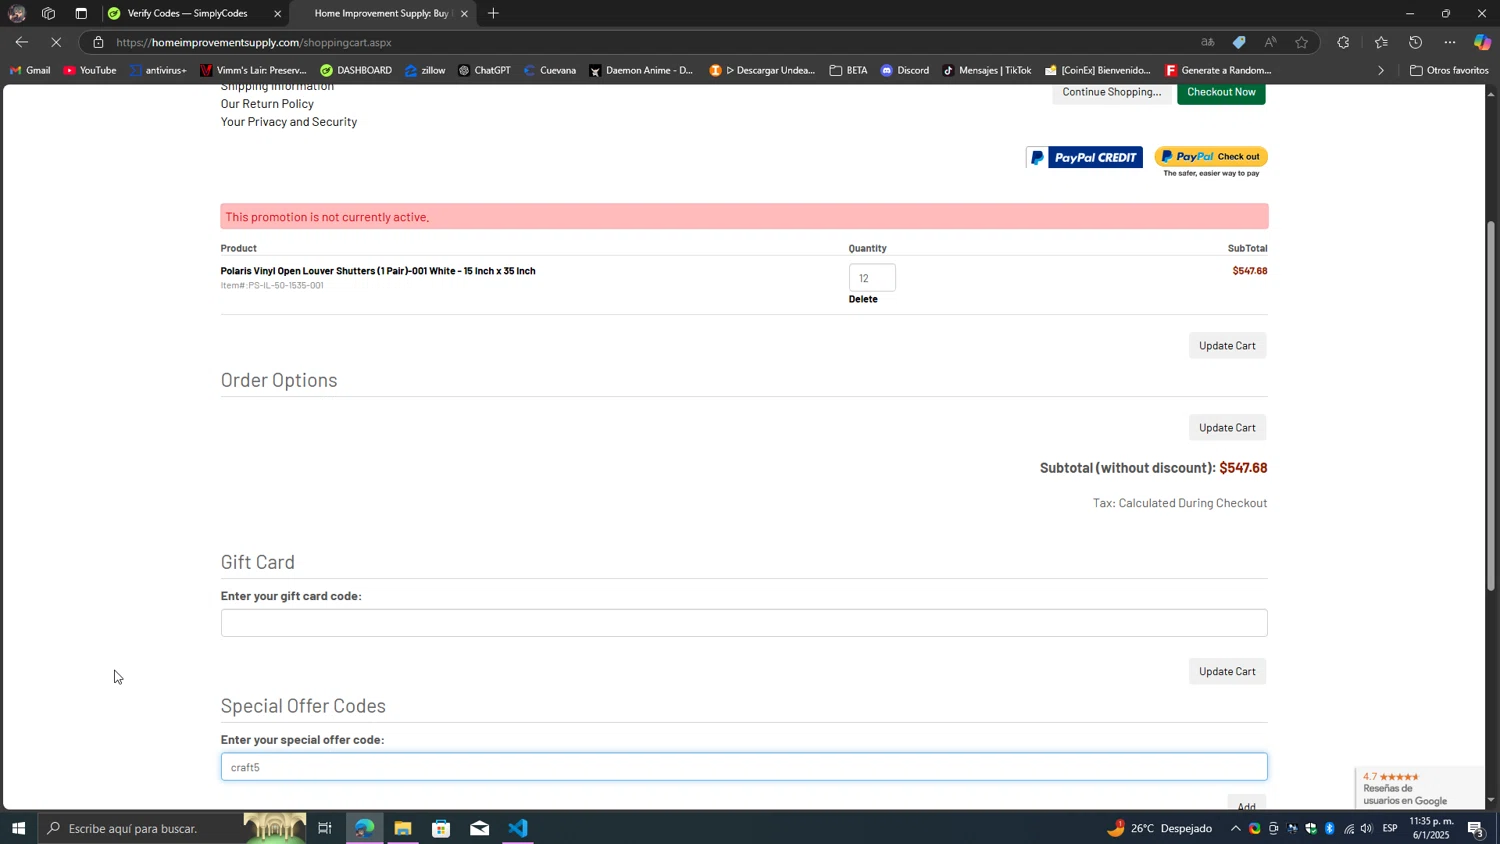Image resolution: width=1500 pixels, height=844 pixels.
Task: Open File Explorer from taskbar
Action: point(402,828)
